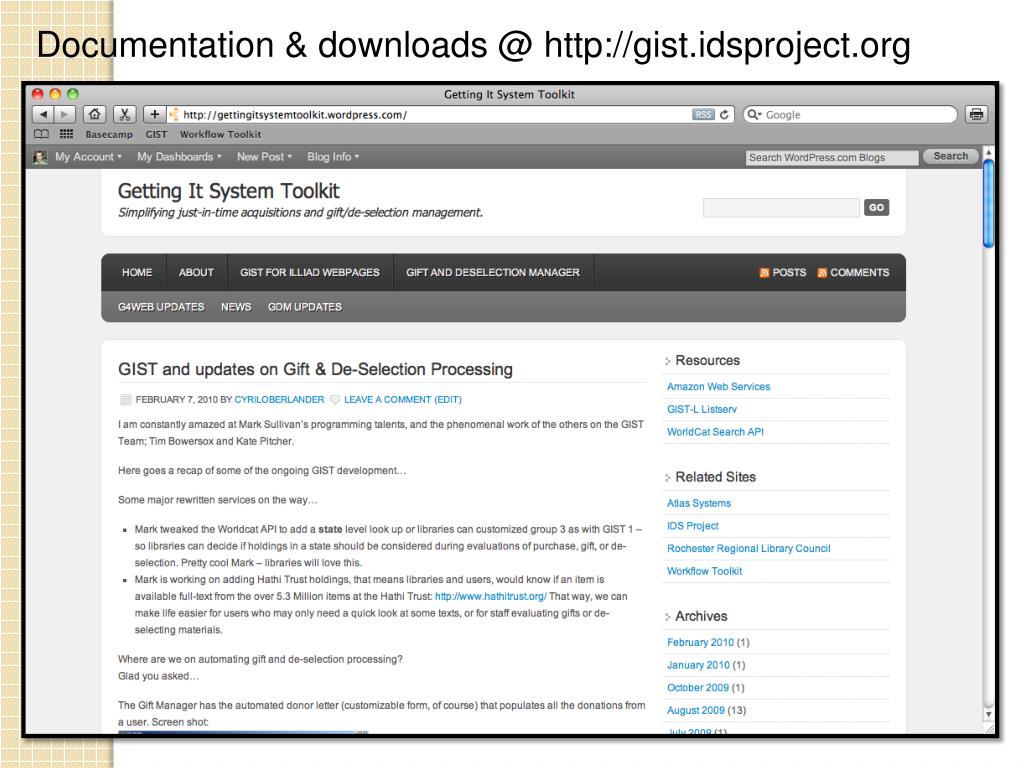This screenshot has width=1024, height=768.
Task: Click the Search WordPress.com Blogs field
Action: click(831, 157)
